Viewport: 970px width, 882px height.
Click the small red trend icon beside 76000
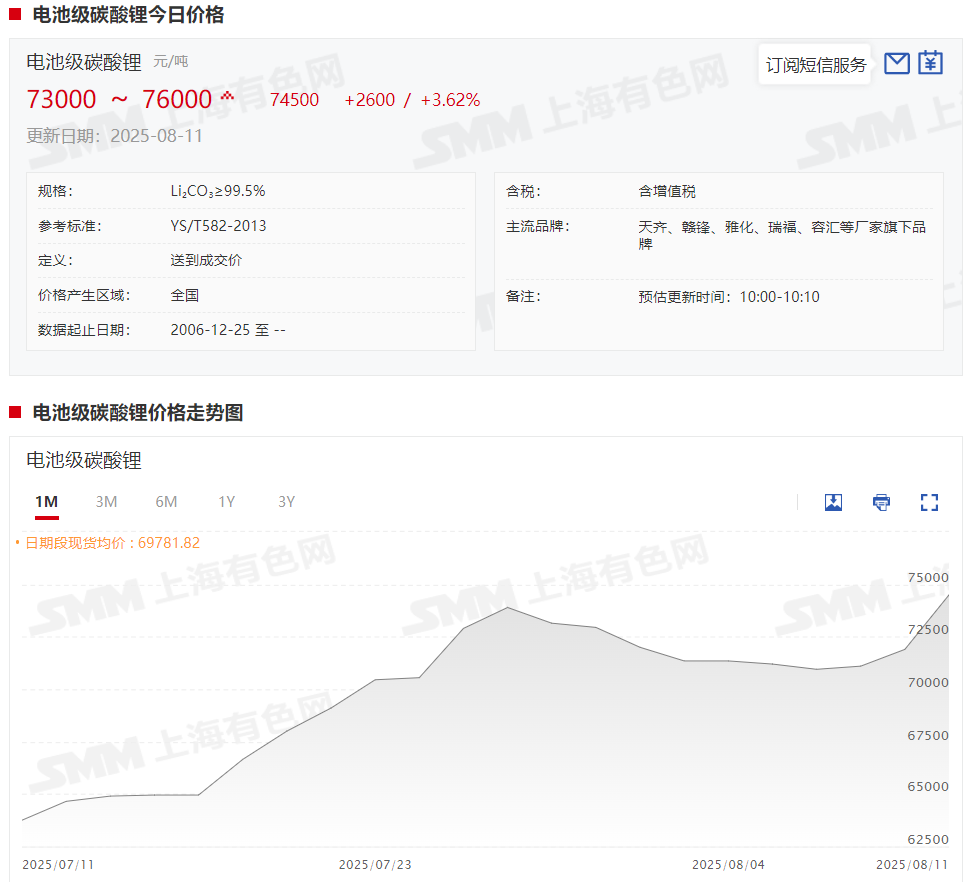[x=228, y=96]
